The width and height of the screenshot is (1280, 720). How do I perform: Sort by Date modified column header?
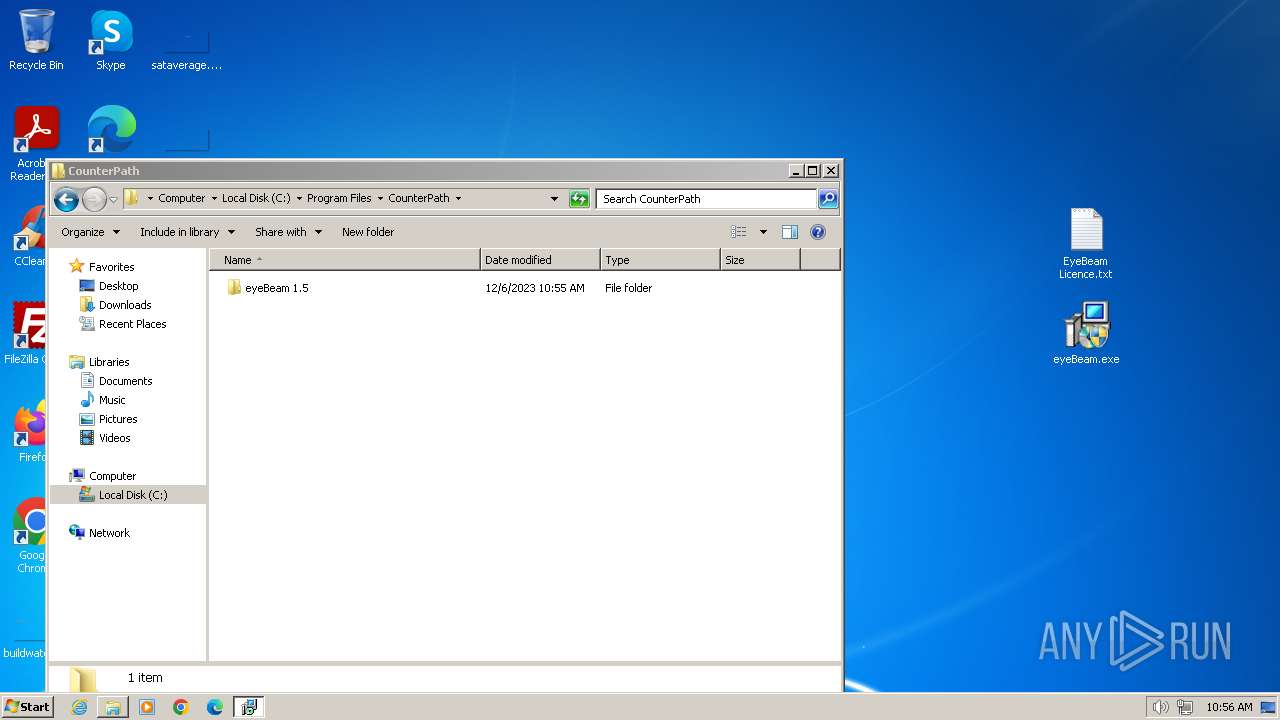coord(540,260)
